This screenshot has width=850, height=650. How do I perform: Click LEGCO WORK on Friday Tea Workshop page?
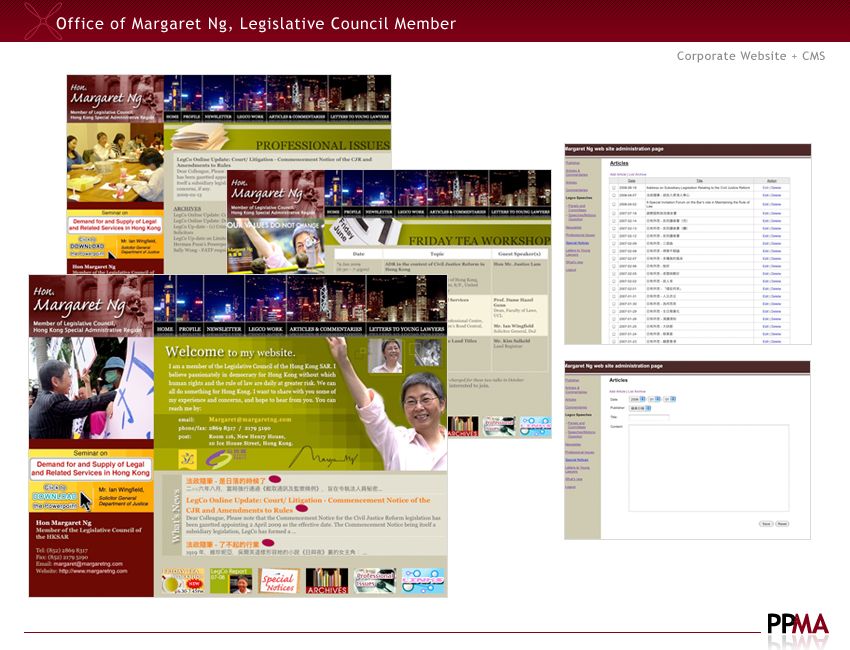click(x=411, y=212)
